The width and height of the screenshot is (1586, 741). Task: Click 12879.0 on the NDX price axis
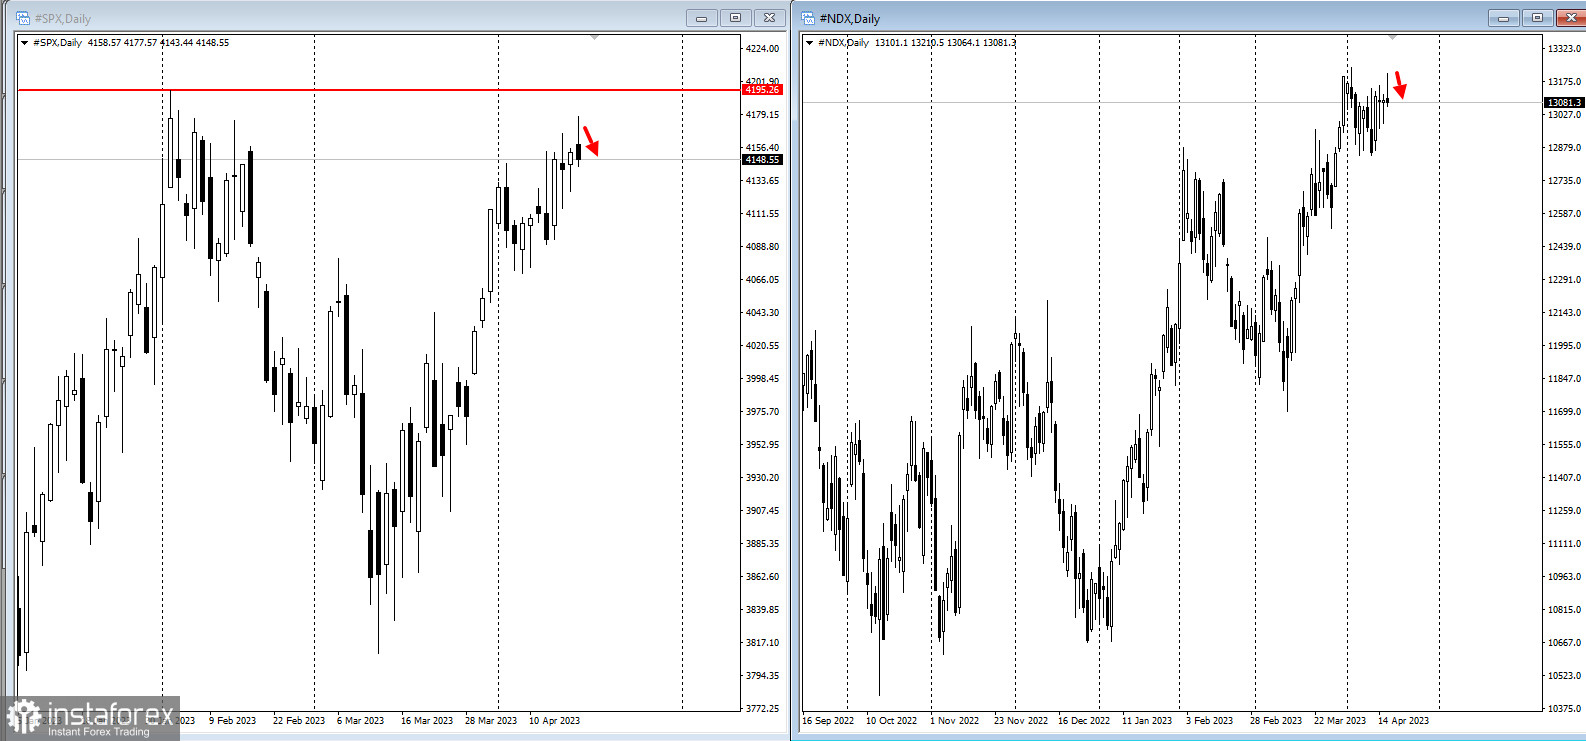tap(1564, 148)
